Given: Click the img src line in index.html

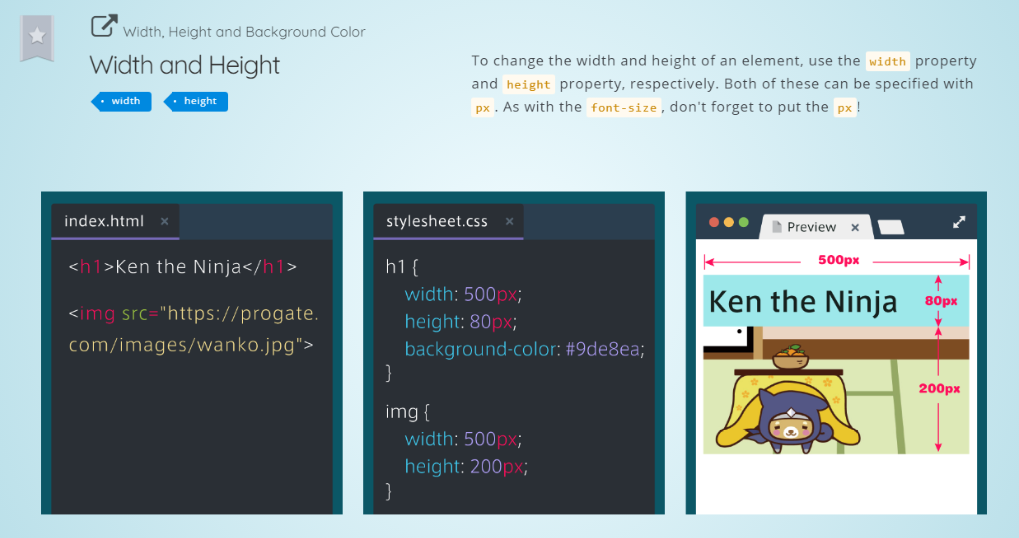Looking at the screenshot, I should coord(194,314).
